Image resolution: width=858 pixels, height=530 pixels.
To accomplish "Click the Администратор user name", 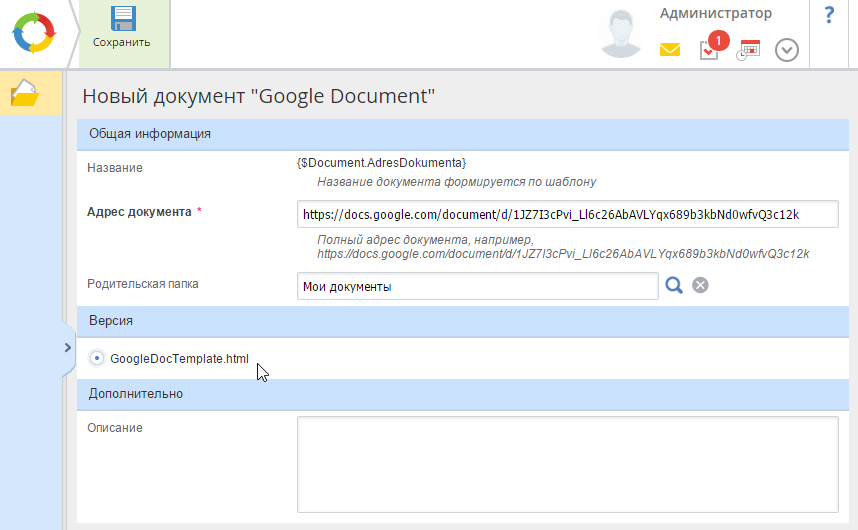I will pyautogui.click(x=715, y=13).
